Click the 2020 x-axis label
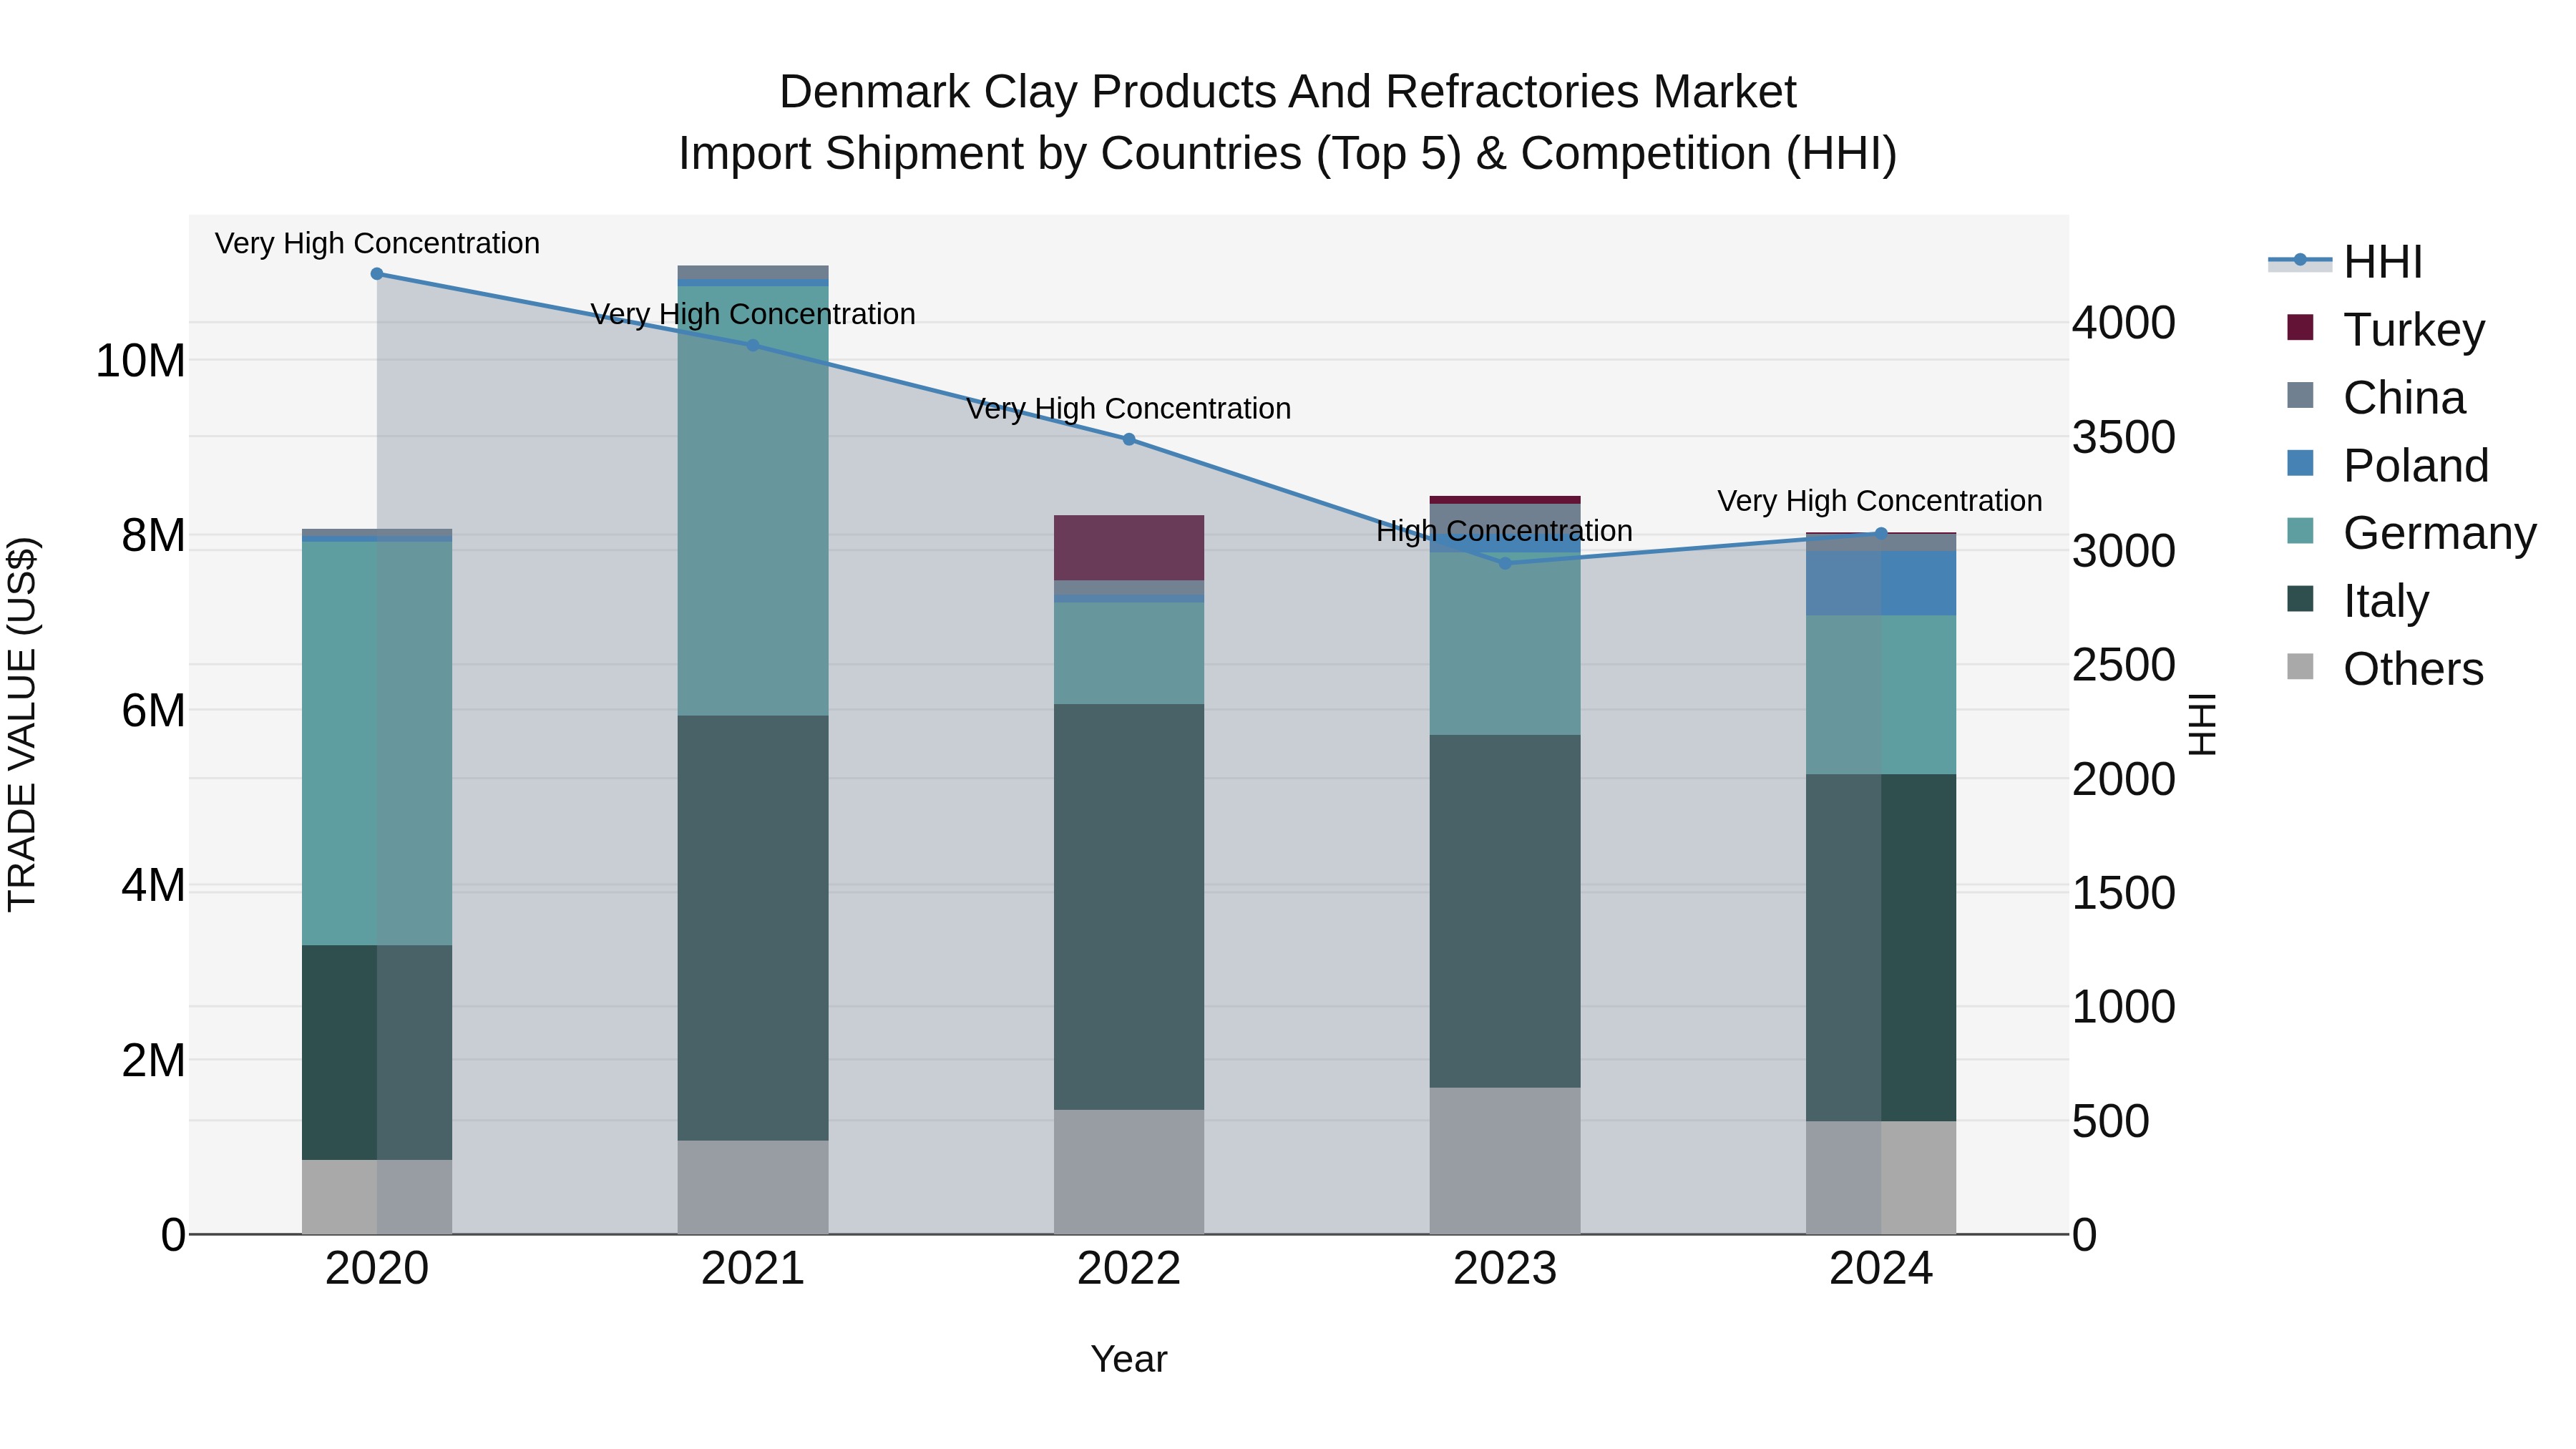Screen dimensions: 2576x1449 point(377,1269)
